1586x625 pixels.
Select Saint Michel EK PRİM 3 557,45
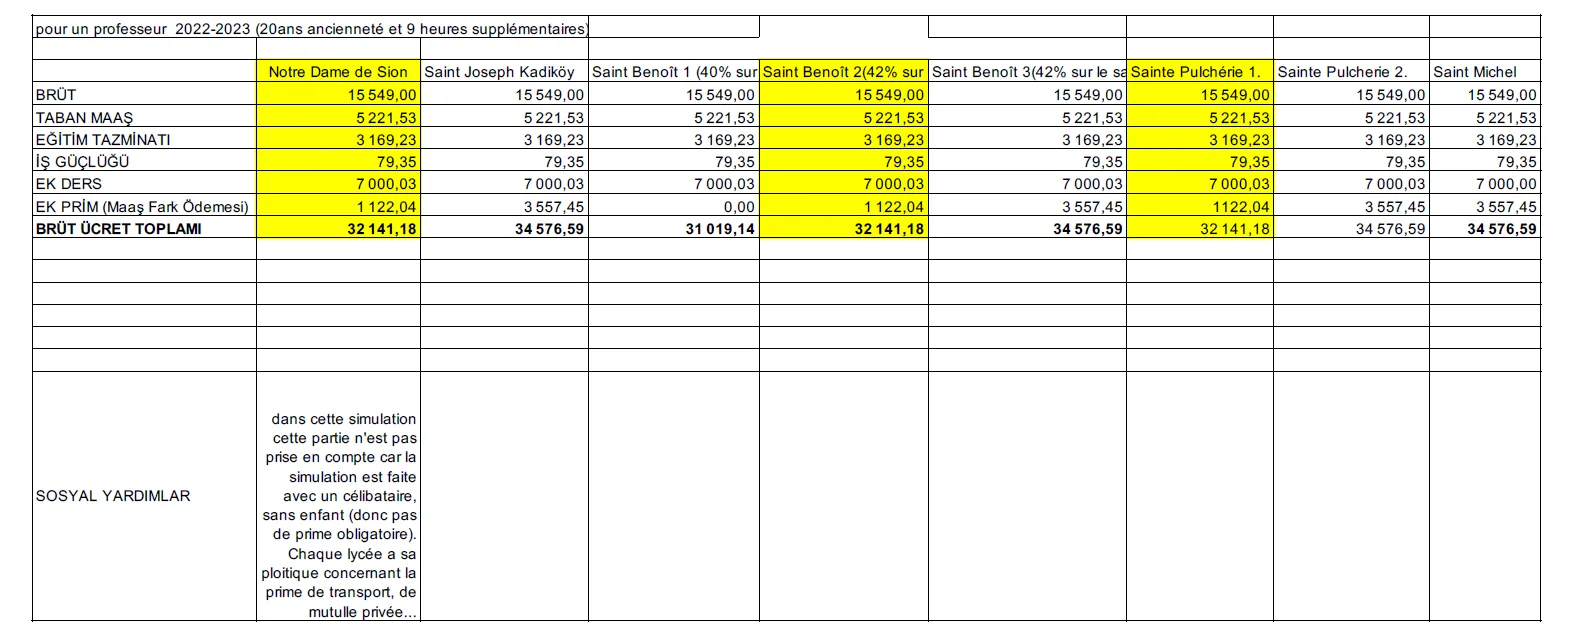coord(1485,206)
